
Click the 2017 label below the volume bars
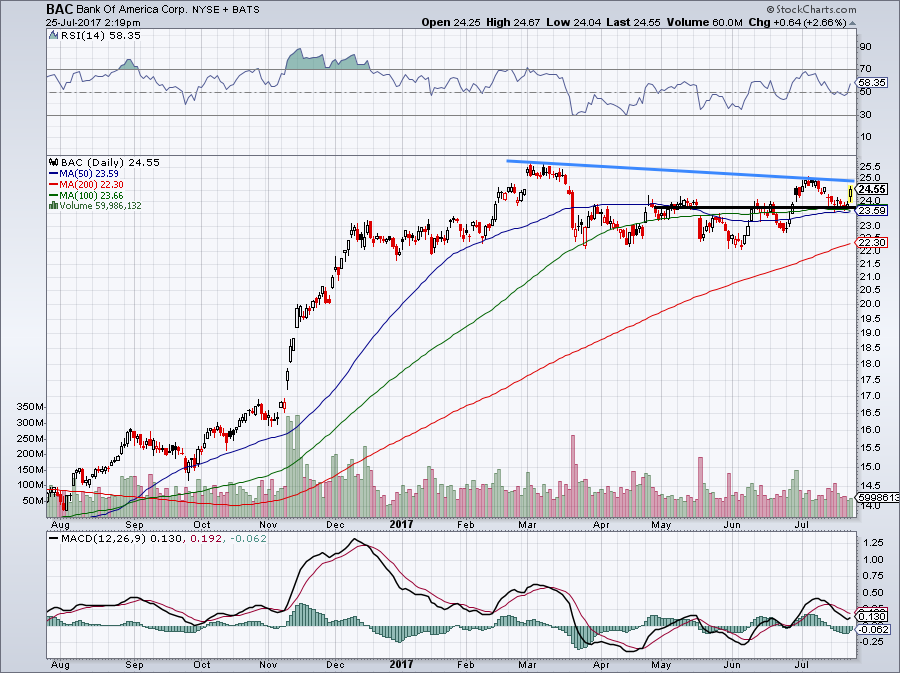click(x=401, y=524)
